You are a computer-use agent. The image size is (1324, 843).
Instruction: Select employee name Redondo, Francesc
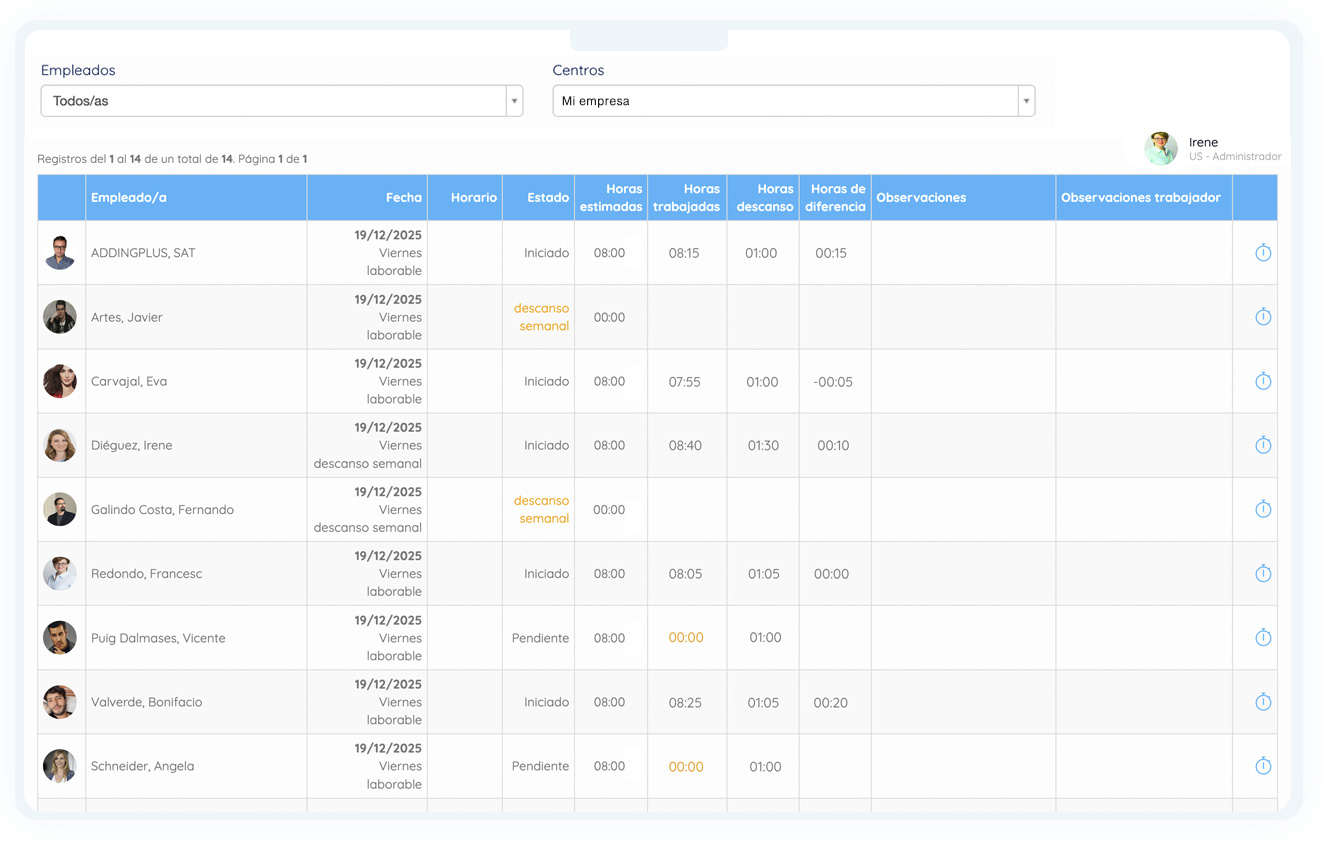147,573
